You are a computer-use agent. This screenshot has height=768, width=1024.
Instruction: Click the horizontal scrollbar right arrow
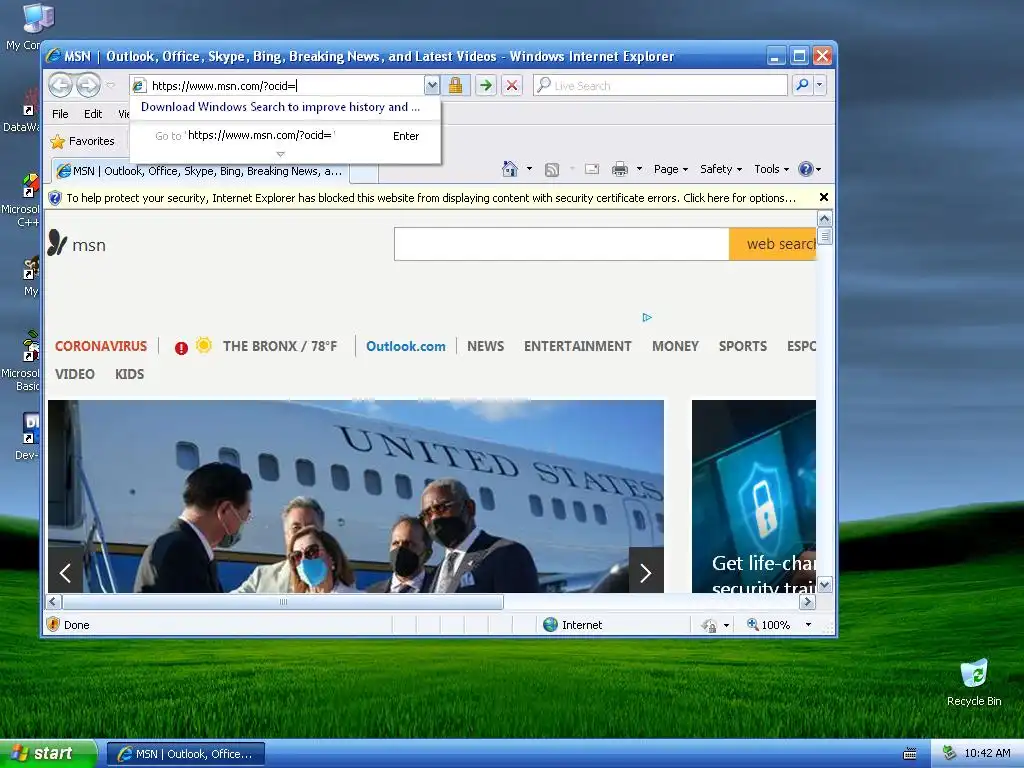(x=808, y=602)
